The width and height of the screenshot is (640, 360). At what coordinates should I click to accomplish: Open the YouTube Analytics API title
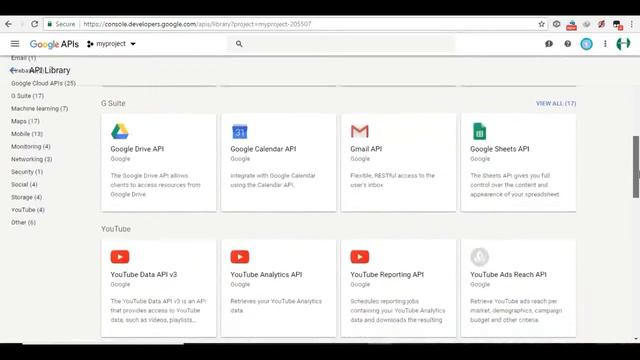266,275
